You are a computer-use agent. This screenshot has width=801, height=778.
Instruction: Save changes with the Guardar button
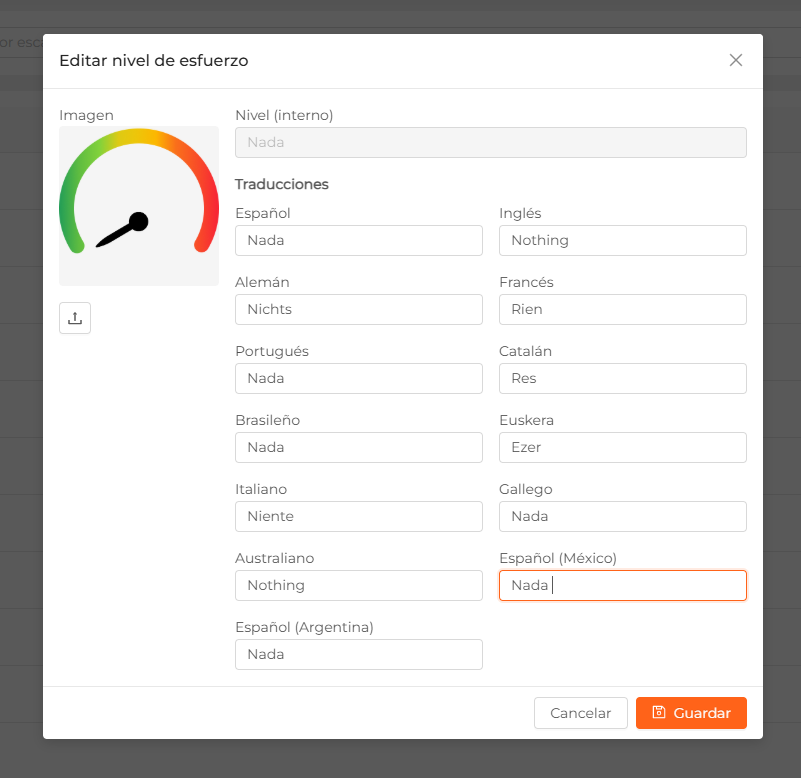pos(691,713)
